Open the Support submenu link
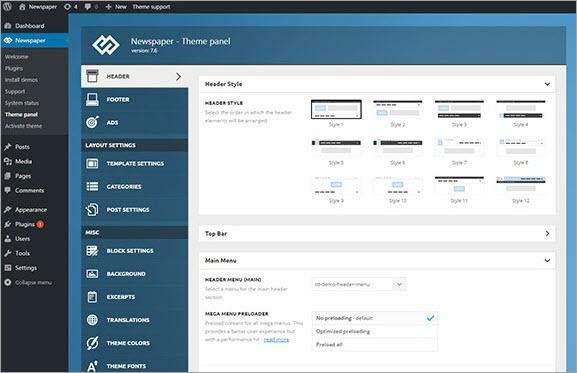 (15, 91)
